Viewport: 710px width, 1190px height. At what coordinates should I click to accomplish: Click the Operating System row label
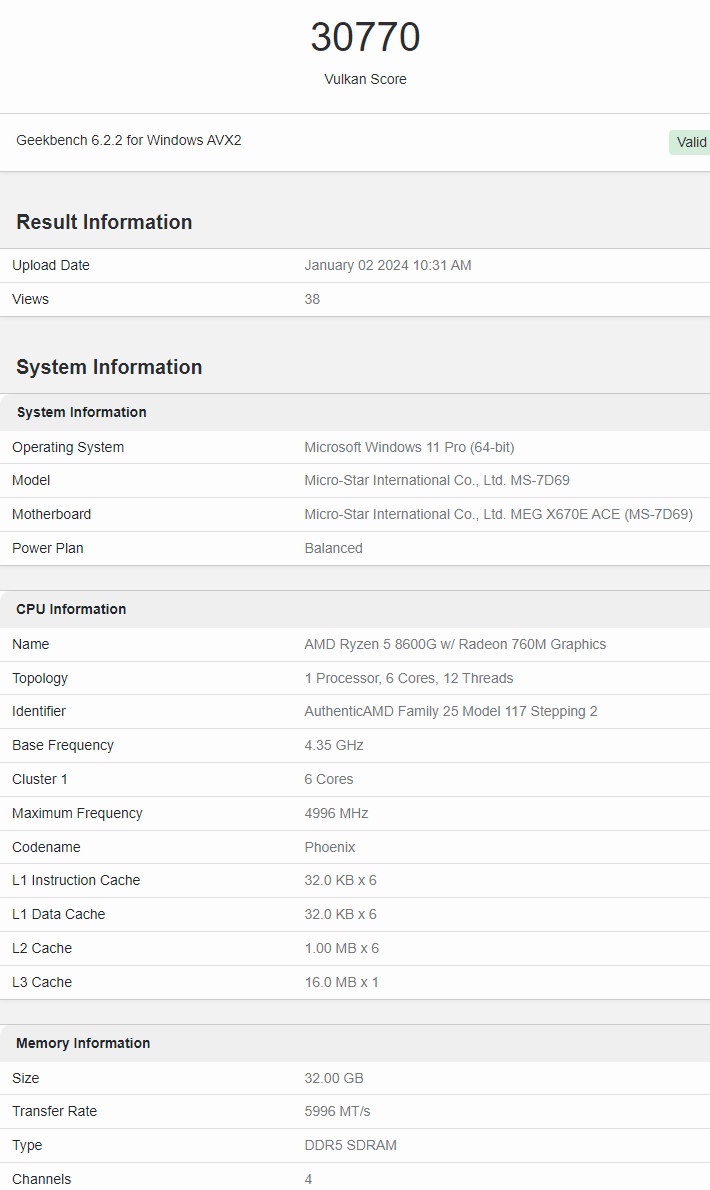click(68, 448)
